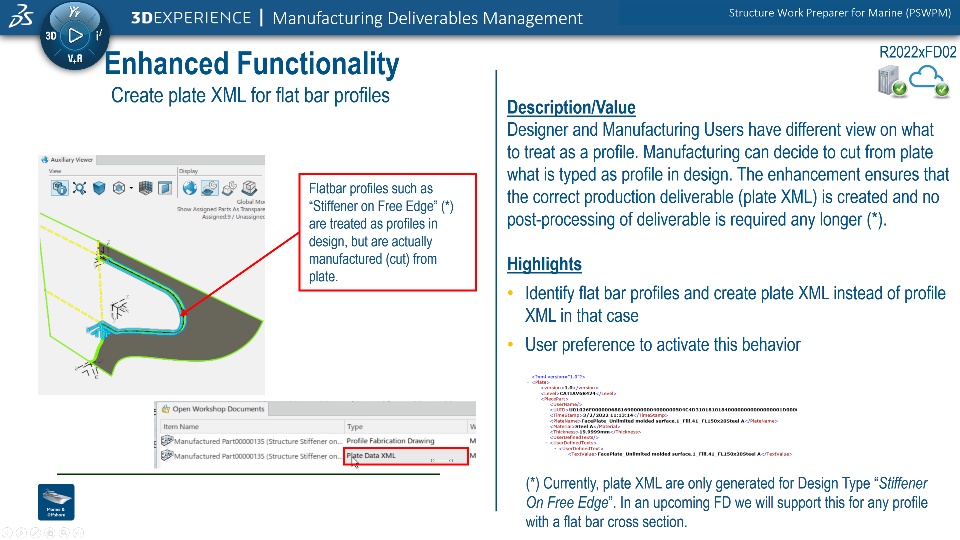Click the Assigned / Unassigned count text

coord(233,217)
